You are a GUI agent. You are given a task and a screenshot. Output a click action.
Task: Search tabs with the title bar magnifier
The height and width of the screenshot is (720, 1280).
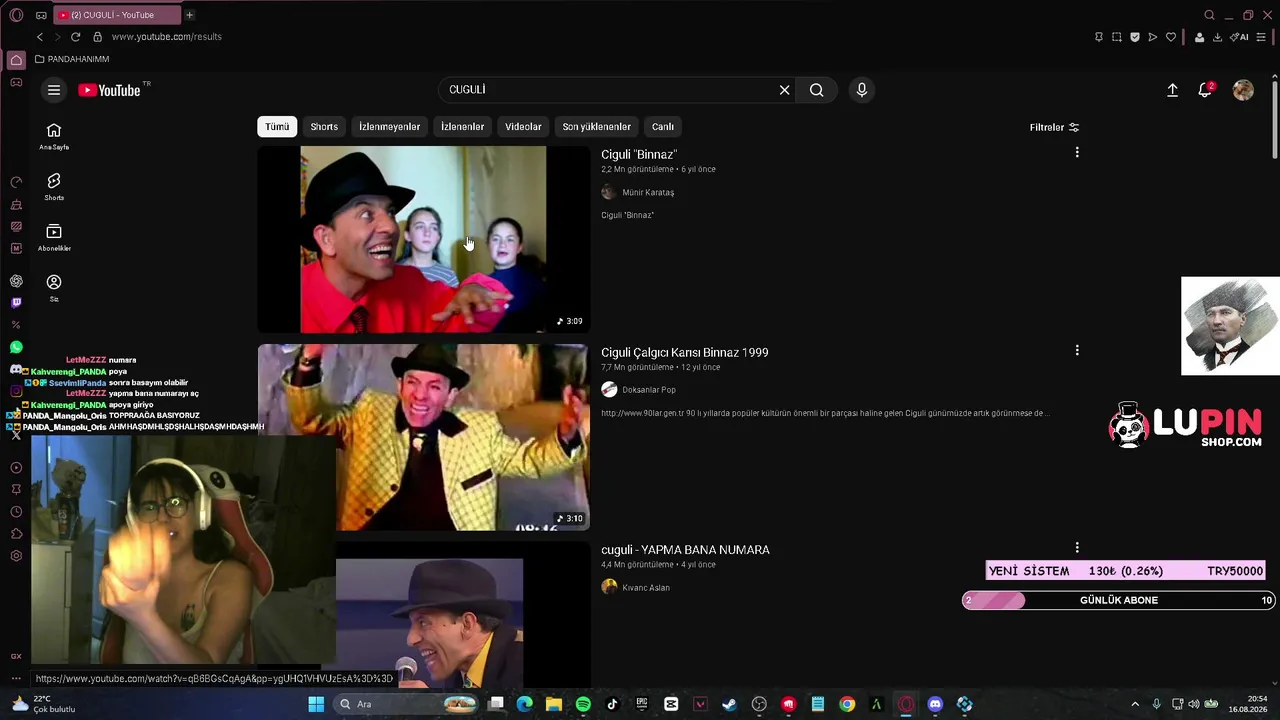click(x=1209, y=15)
